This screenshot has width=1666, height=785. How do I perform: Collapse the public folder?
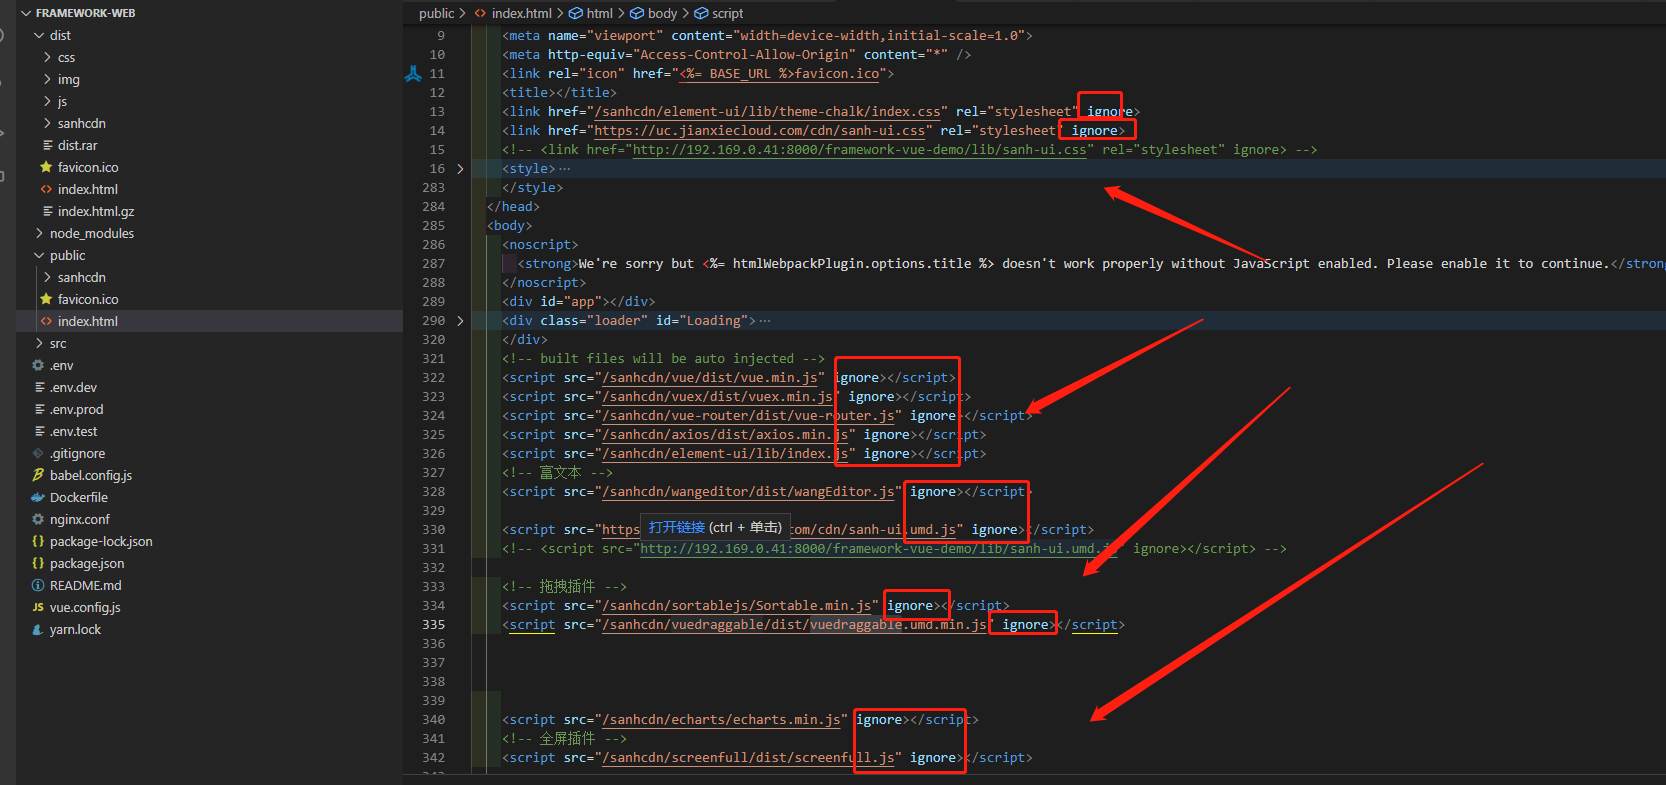(x=39, y=256)
